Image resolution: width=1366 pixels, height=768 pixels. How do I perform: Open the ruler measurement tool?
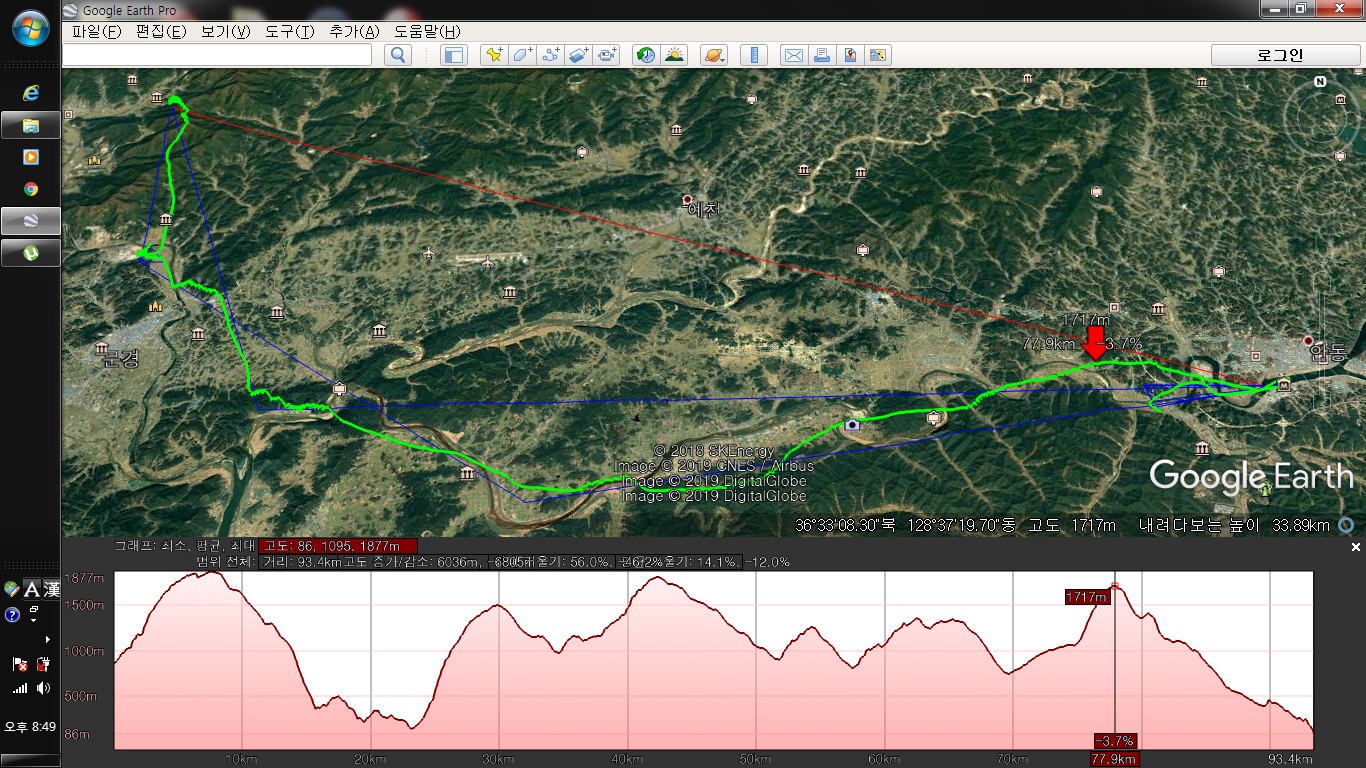click(x=754, y=55)
